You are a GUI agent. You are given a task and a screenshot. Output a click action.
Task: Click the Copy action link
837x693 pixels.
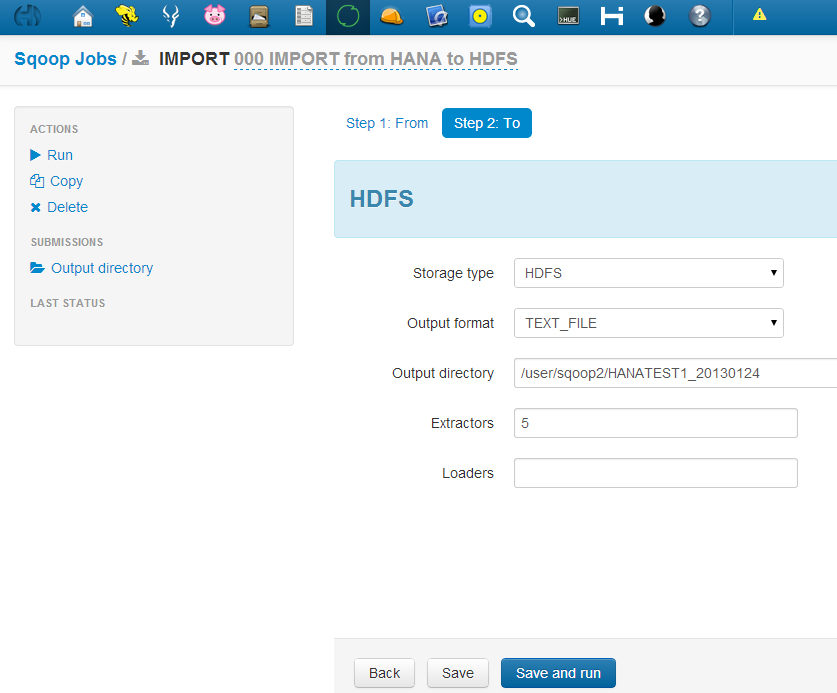(66, 181)
